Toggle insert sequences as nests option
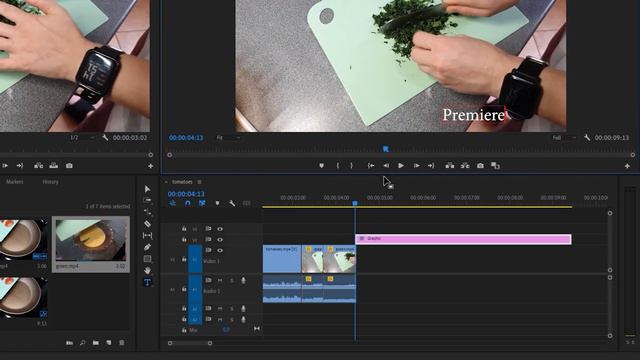 (173, 203)
